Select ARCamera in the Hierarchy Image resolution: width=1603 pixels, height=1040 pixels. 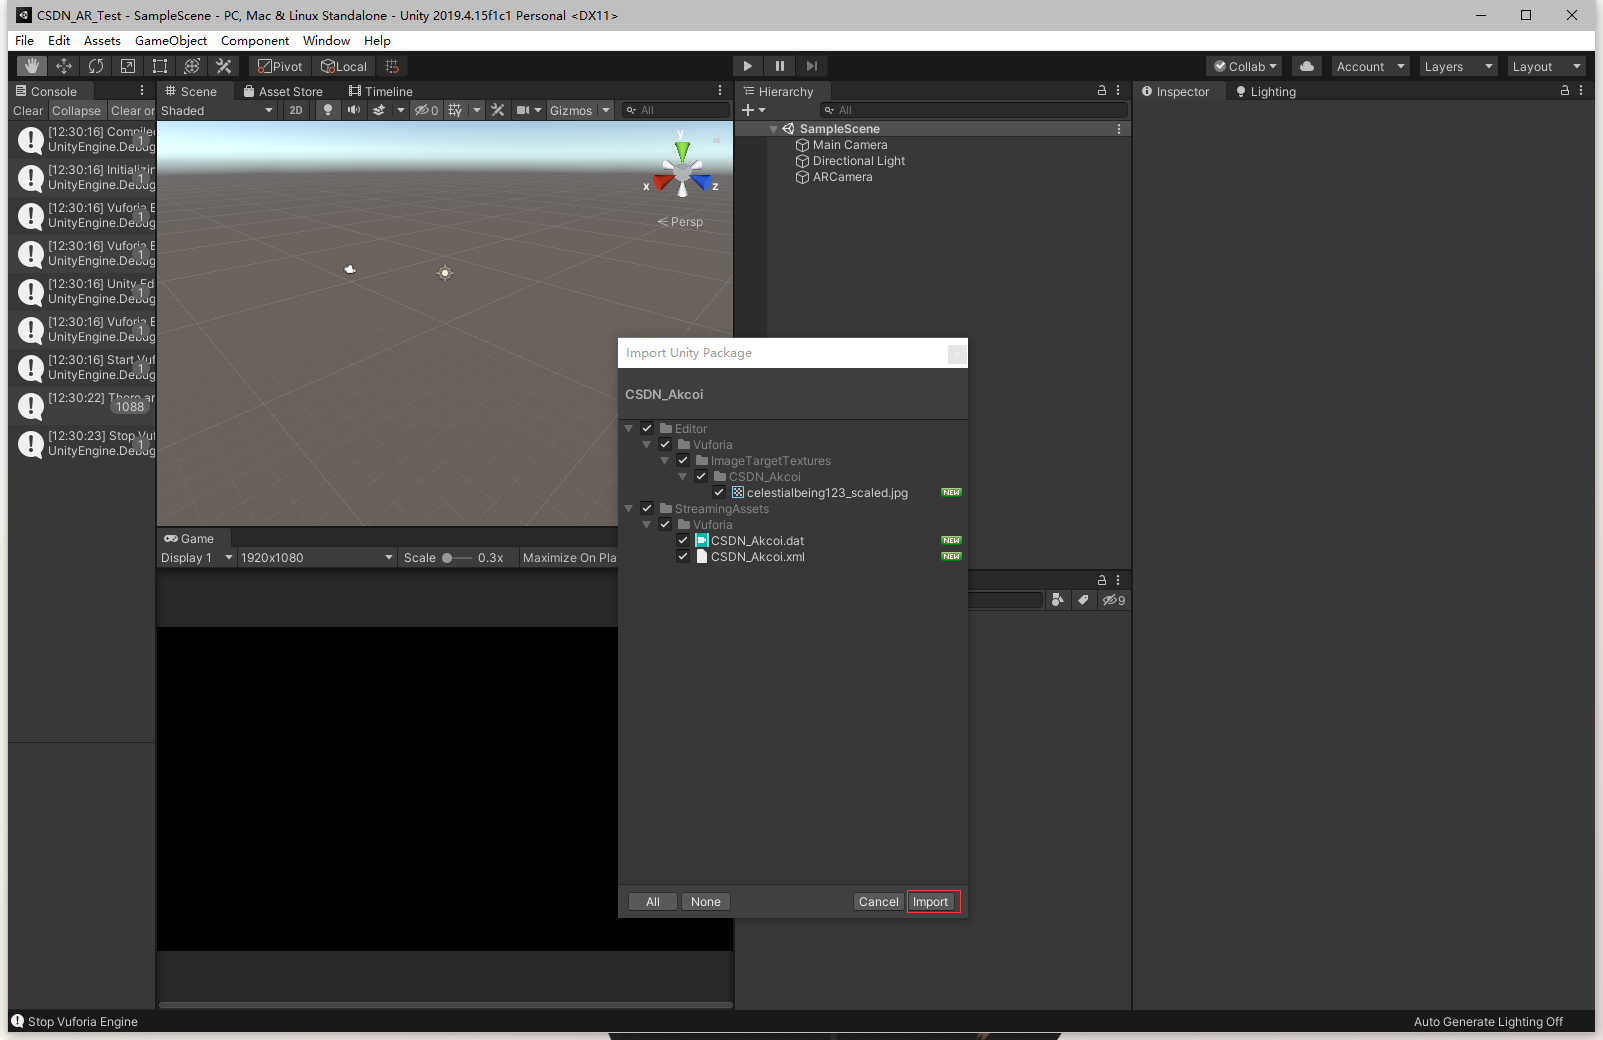[x=843, y=177]
